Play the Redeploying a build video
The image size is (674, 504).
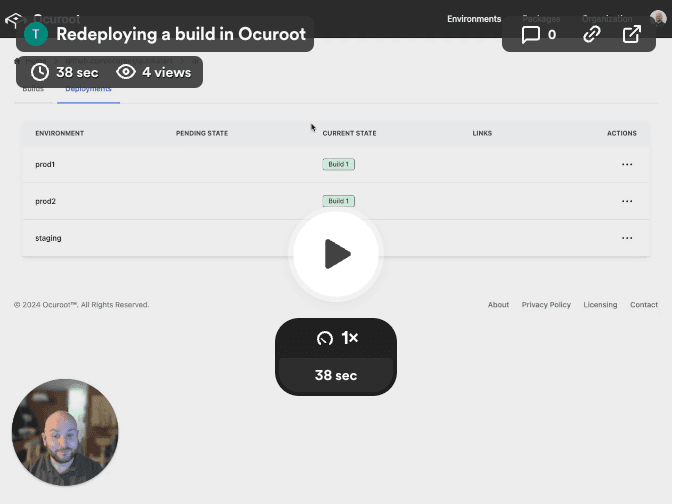336,254
